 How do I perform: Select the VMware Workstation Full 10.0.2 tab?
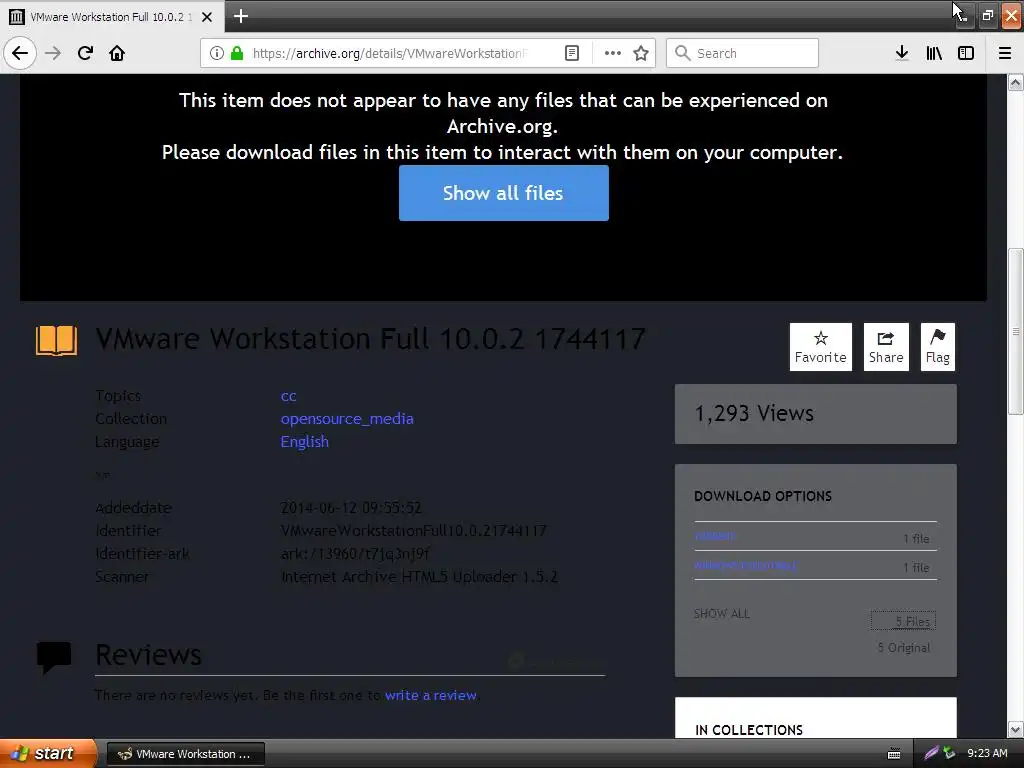pyautogui.click(x=112, y=17)
